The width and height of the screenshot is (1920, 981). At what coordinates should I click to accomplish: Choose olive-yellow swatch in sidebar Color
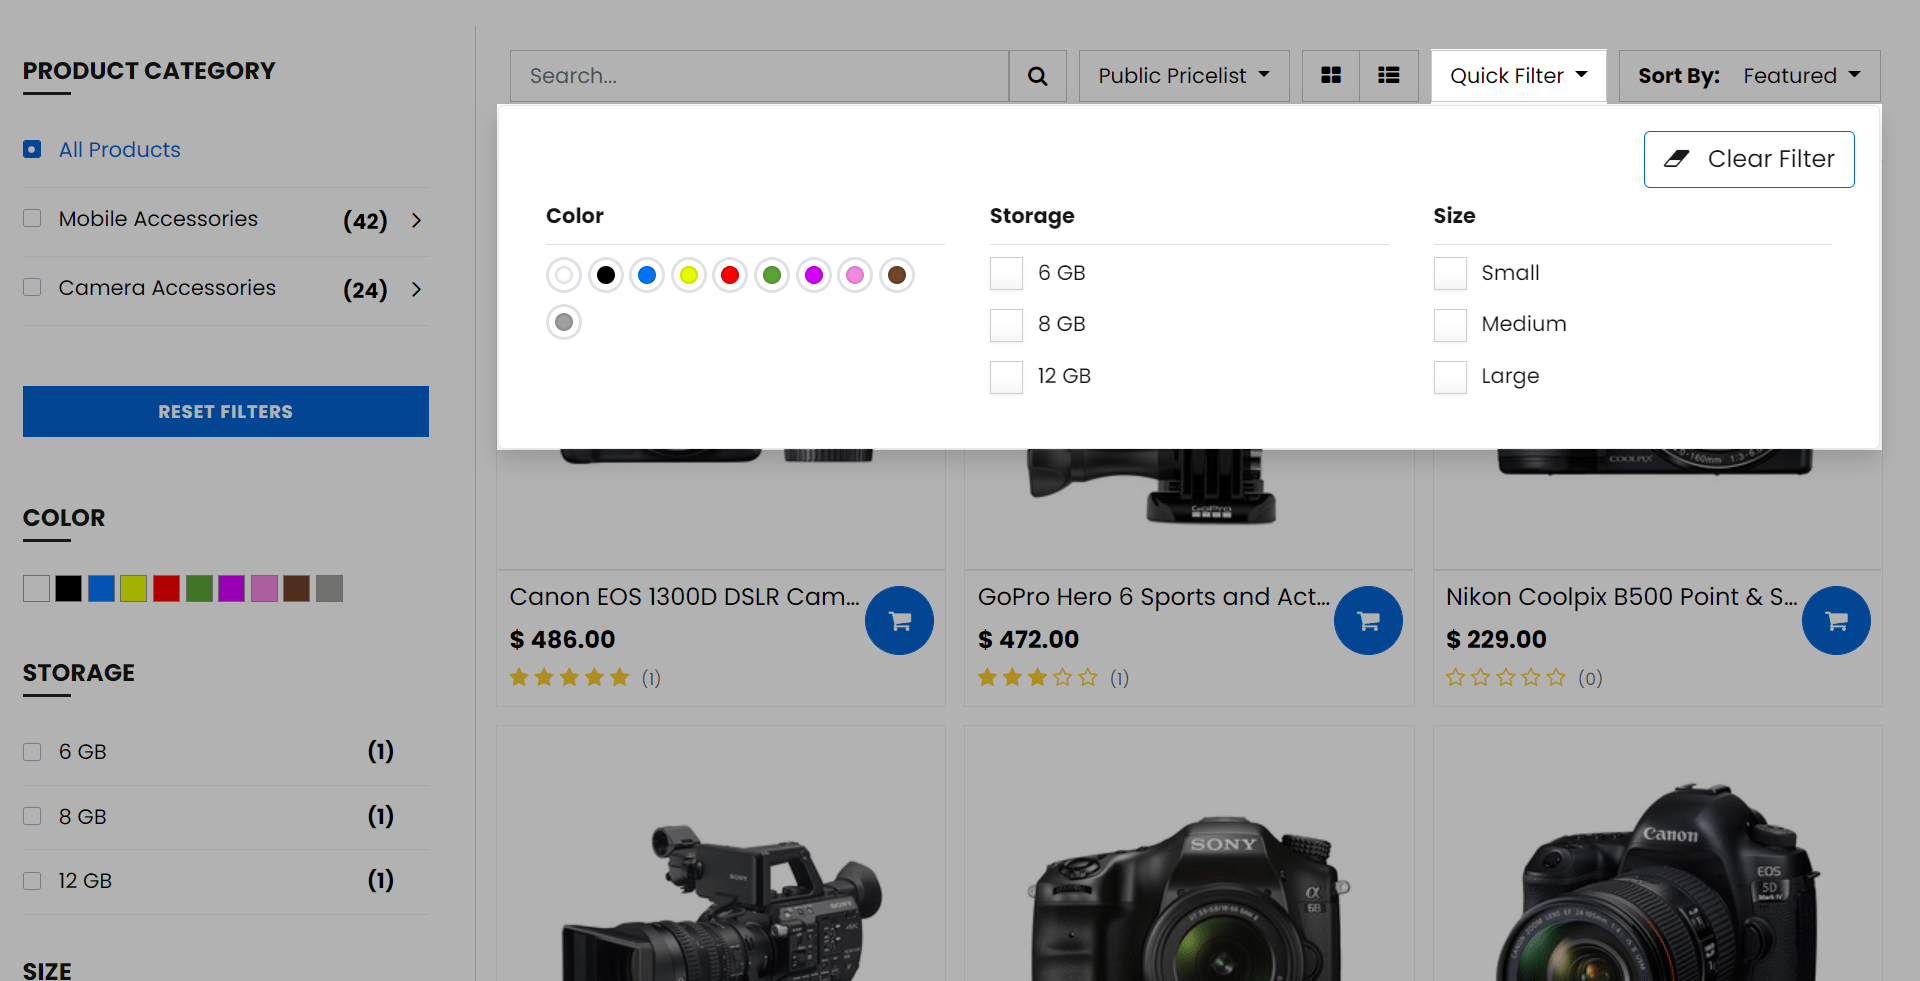point(133,589)
